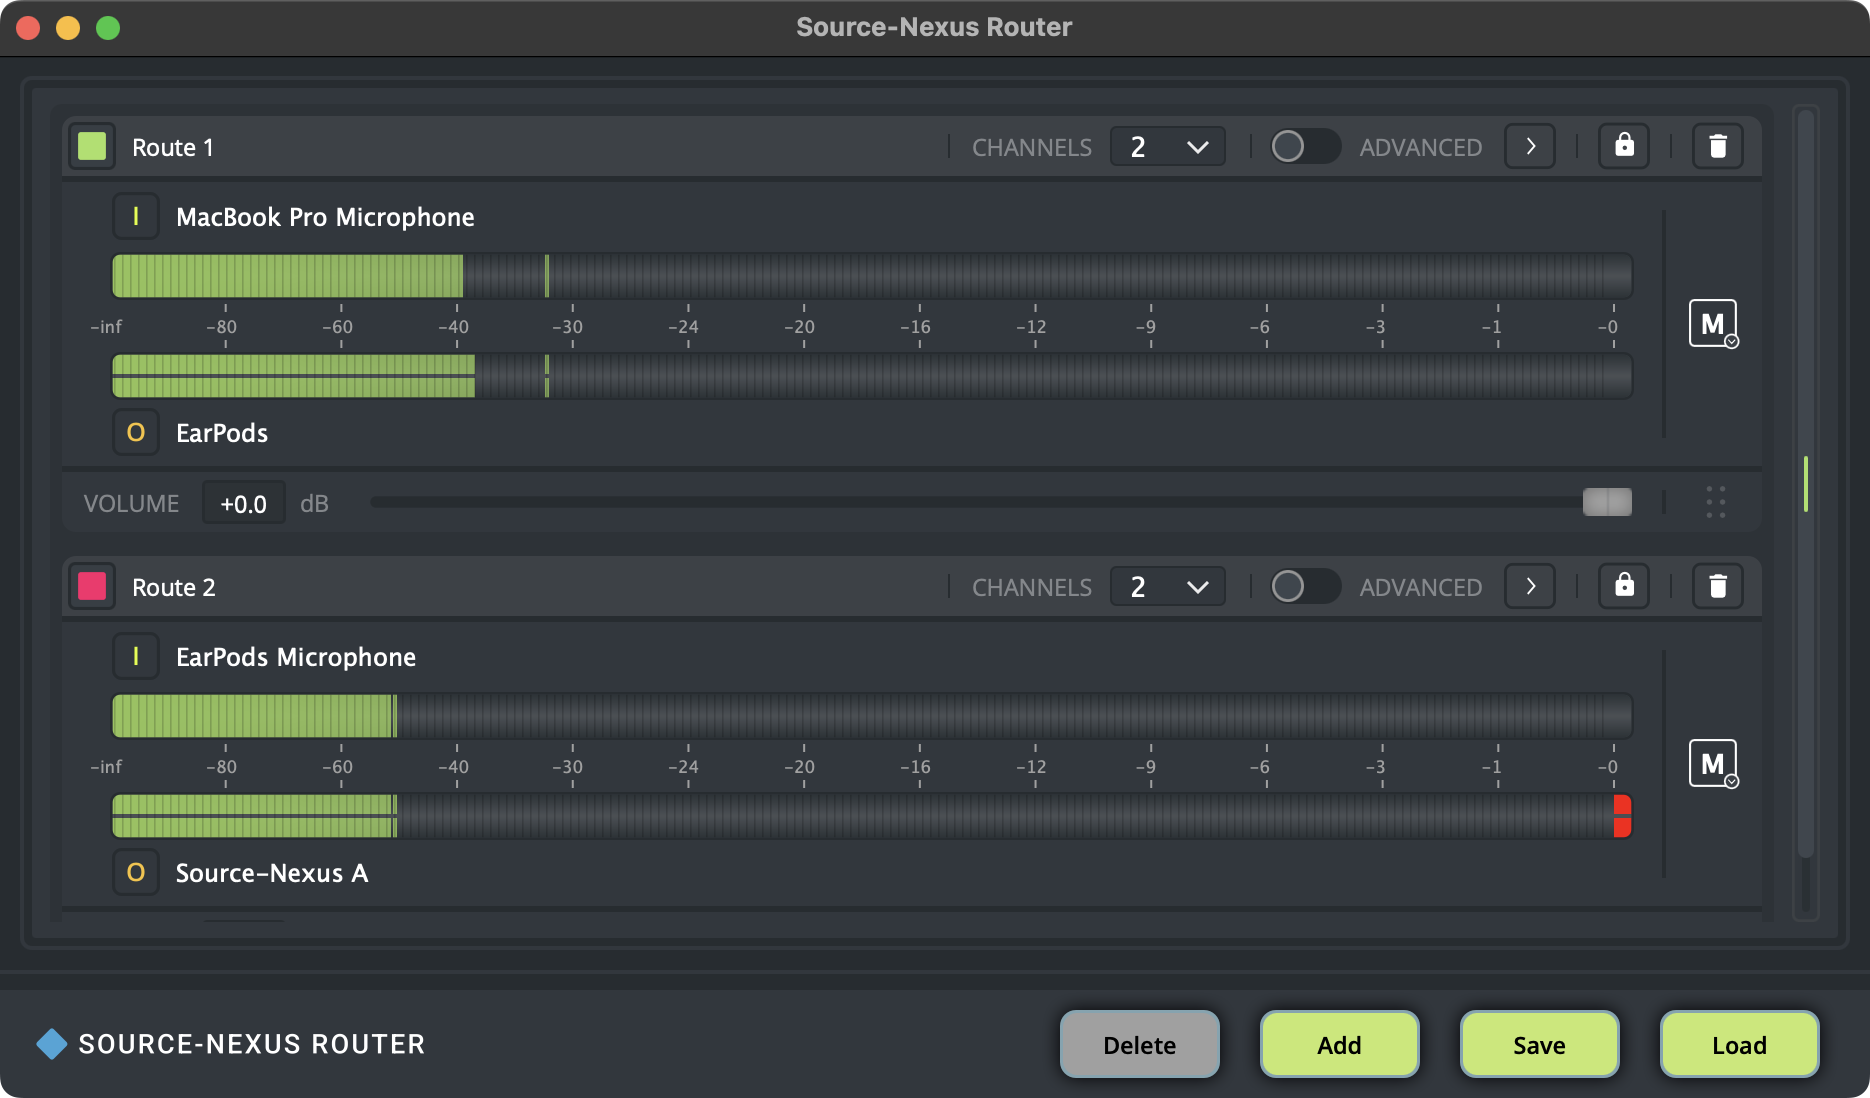1870x1098 pixels.
Task: Click the output icon beside Source-Nexus A
Action: (136, 872)
